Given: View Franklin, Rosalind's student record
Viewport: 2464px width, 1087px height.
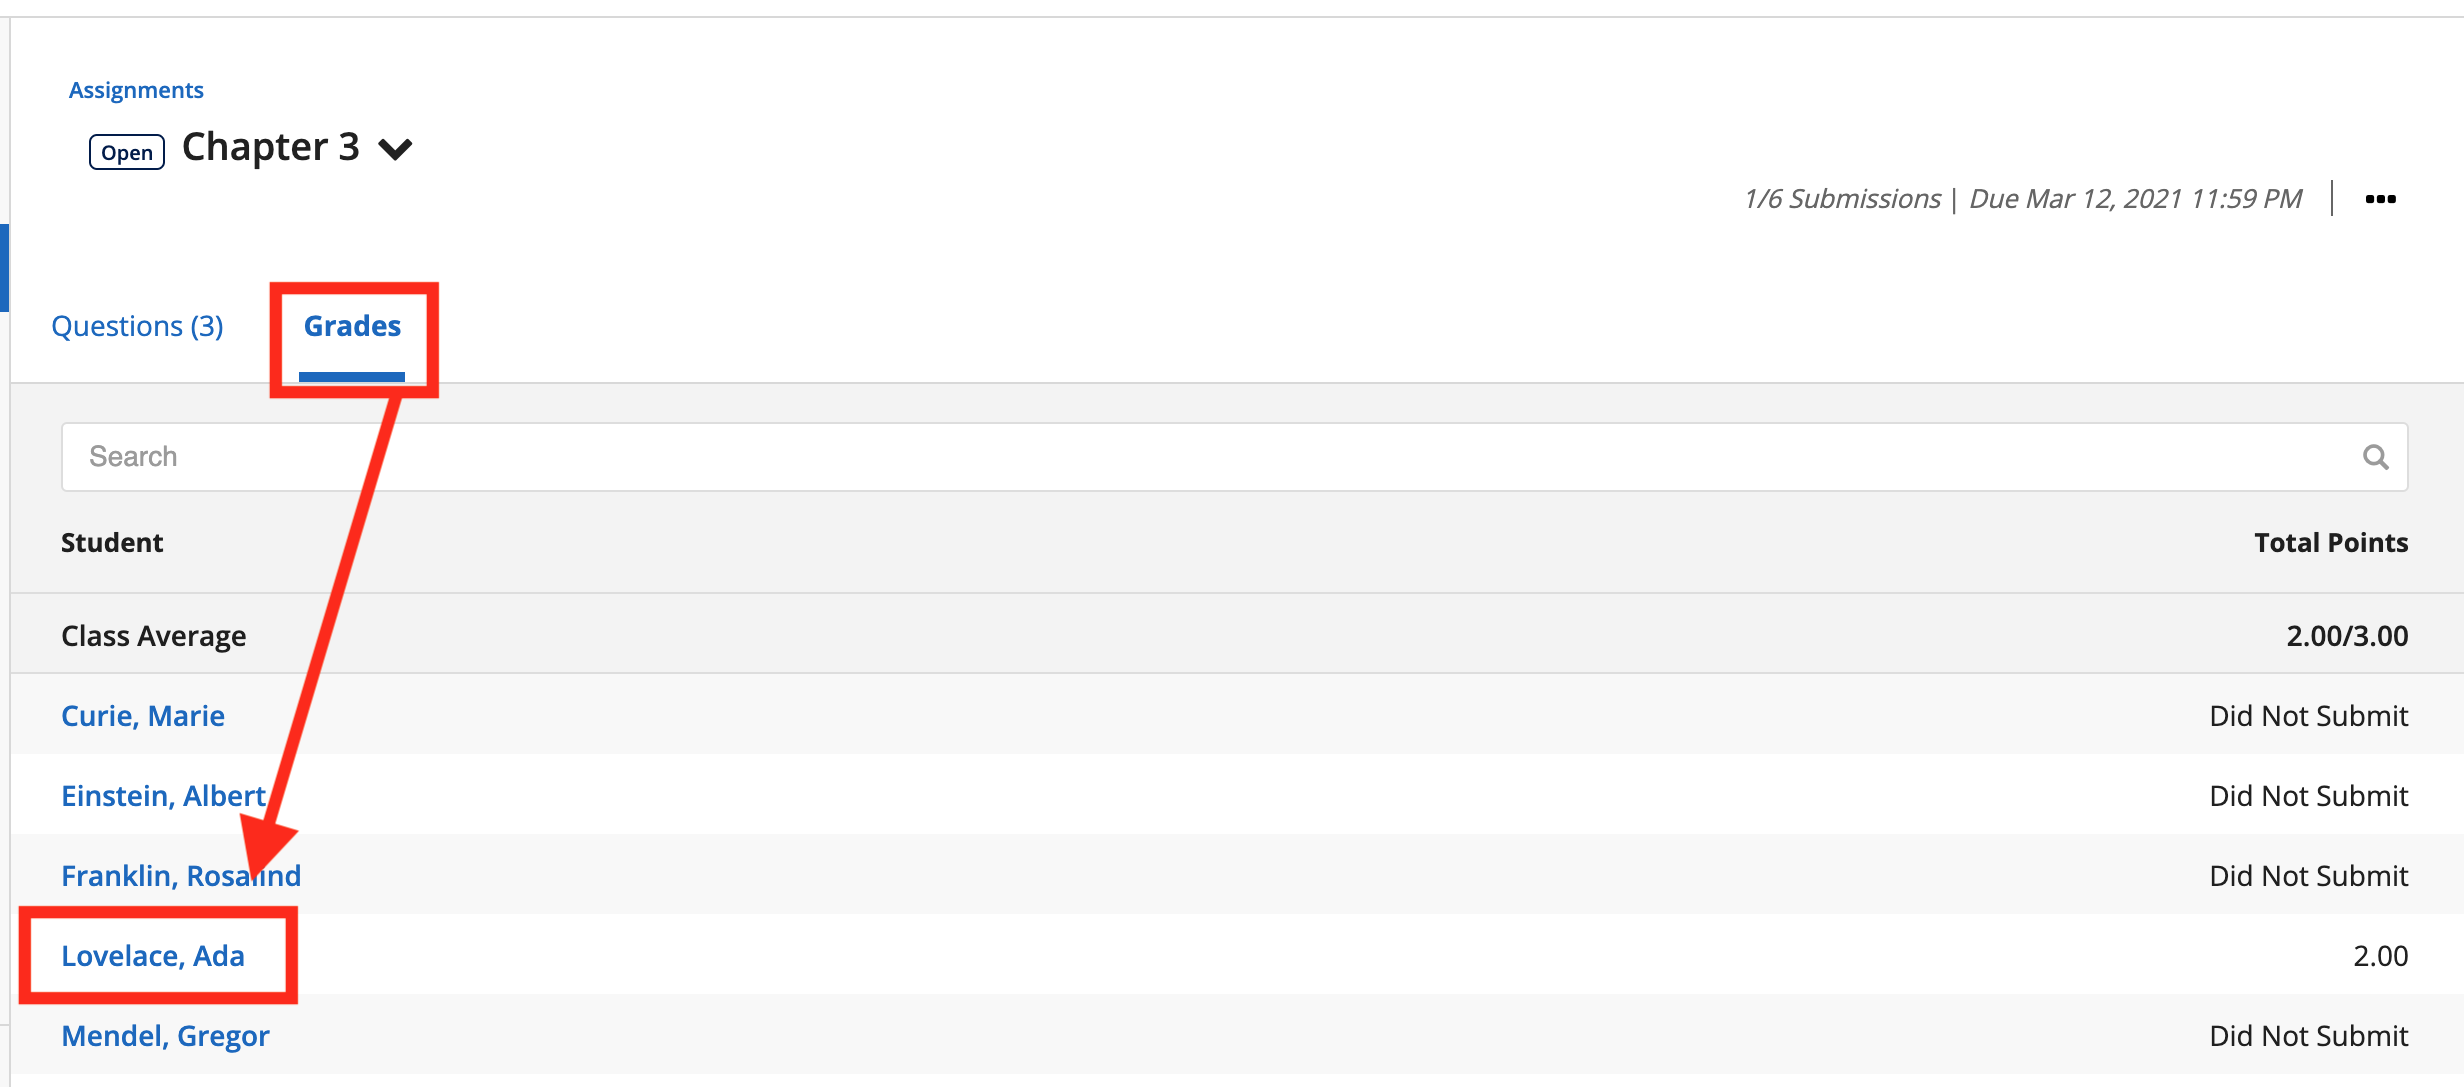Looking at the screenshot, I should point(180,876).
